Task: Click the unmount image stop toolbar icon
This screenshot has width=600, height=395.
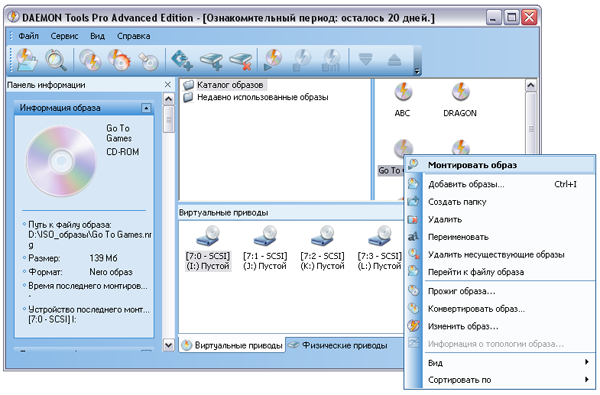Action: pyautogui.click(x=302, y=60)
